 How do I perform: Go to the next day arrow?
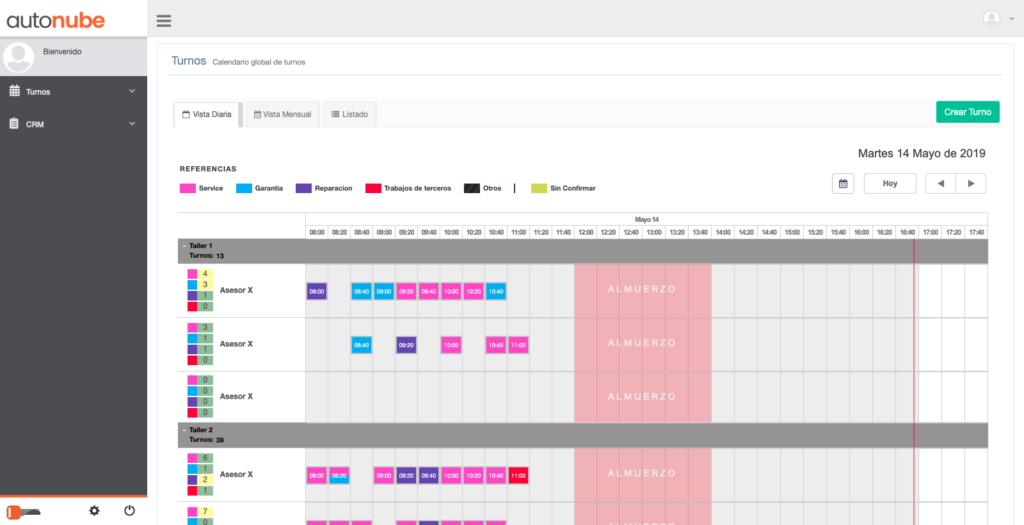tap(971, 183)
